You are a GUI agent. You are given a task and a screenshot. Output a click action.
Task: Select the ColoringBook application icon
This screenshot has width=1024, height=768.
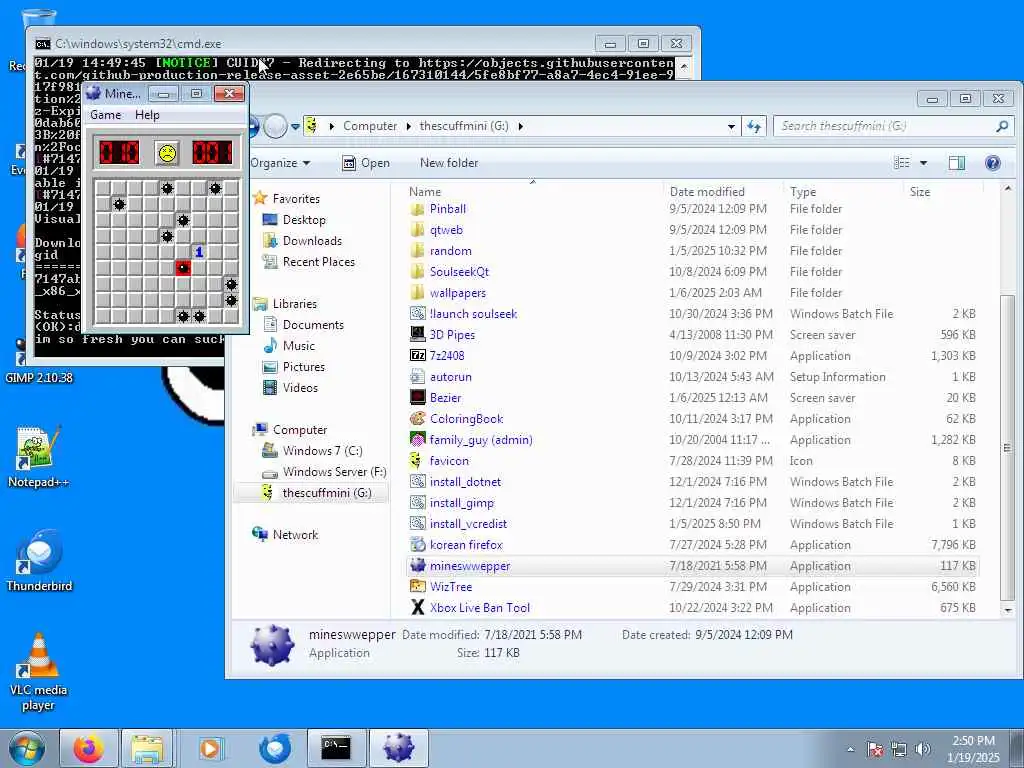click(x=417, y=419)
